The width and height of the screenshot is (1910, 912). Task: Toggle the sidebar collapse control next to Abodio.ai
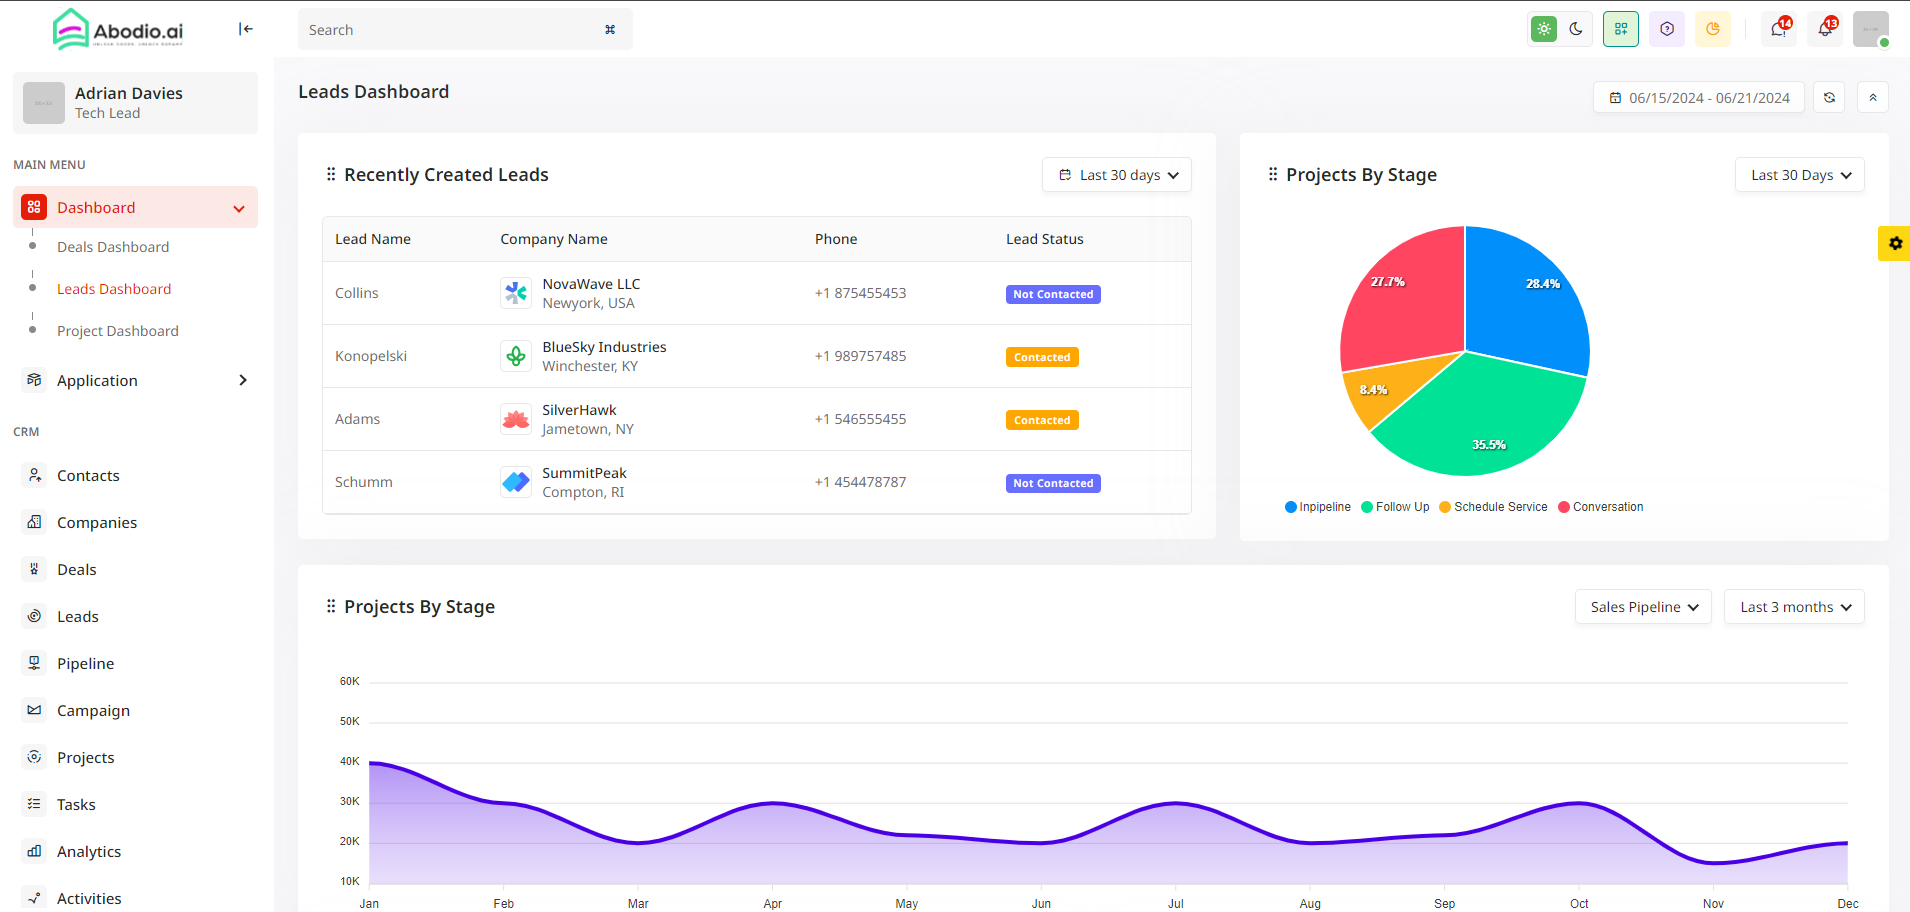click(x=246, y=29)
